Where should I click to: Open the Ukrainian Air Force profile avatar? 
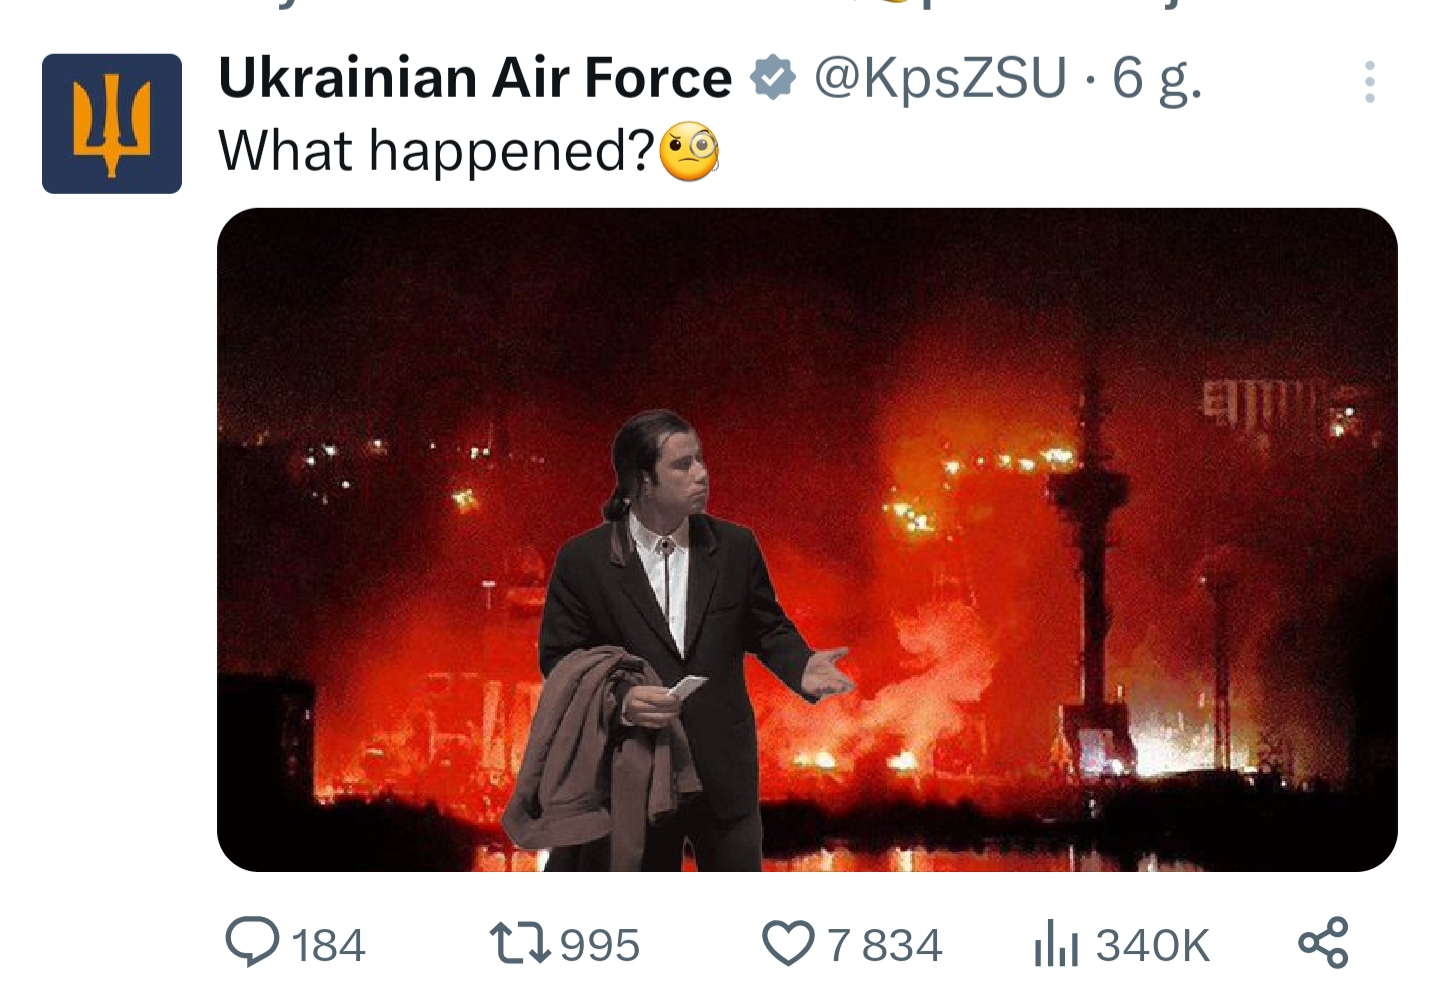pyautogui.click(x=112, y=124)
